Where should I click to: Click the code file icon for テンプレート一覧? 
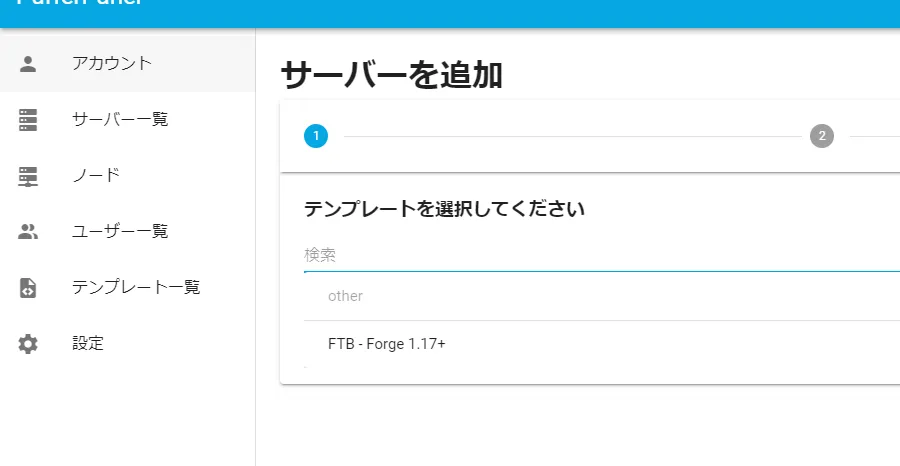coord(28,288)
